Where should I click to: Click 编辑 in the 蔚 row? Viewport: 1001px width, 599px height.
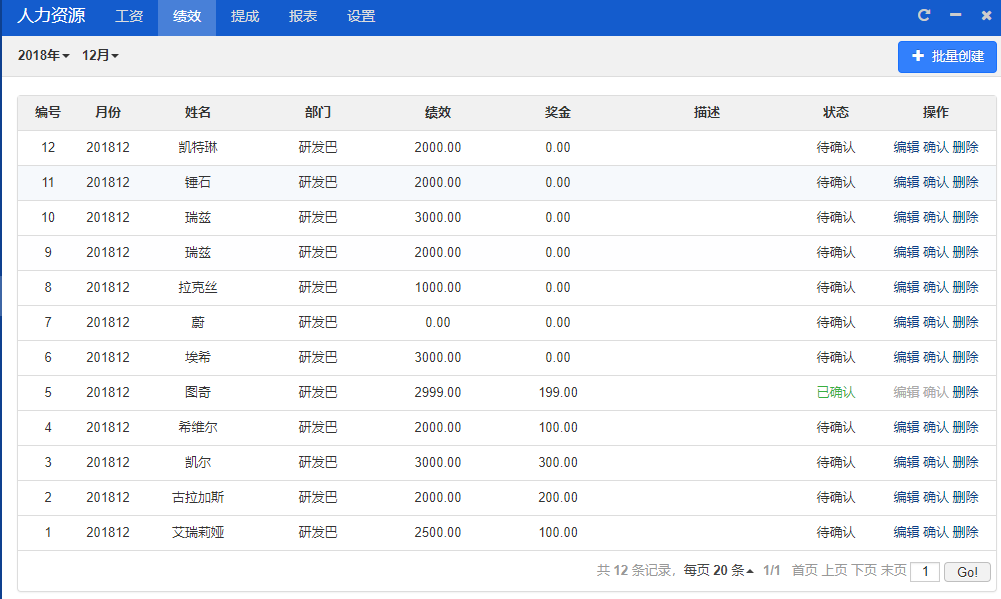pyautogui.click(x=906, y=322)
